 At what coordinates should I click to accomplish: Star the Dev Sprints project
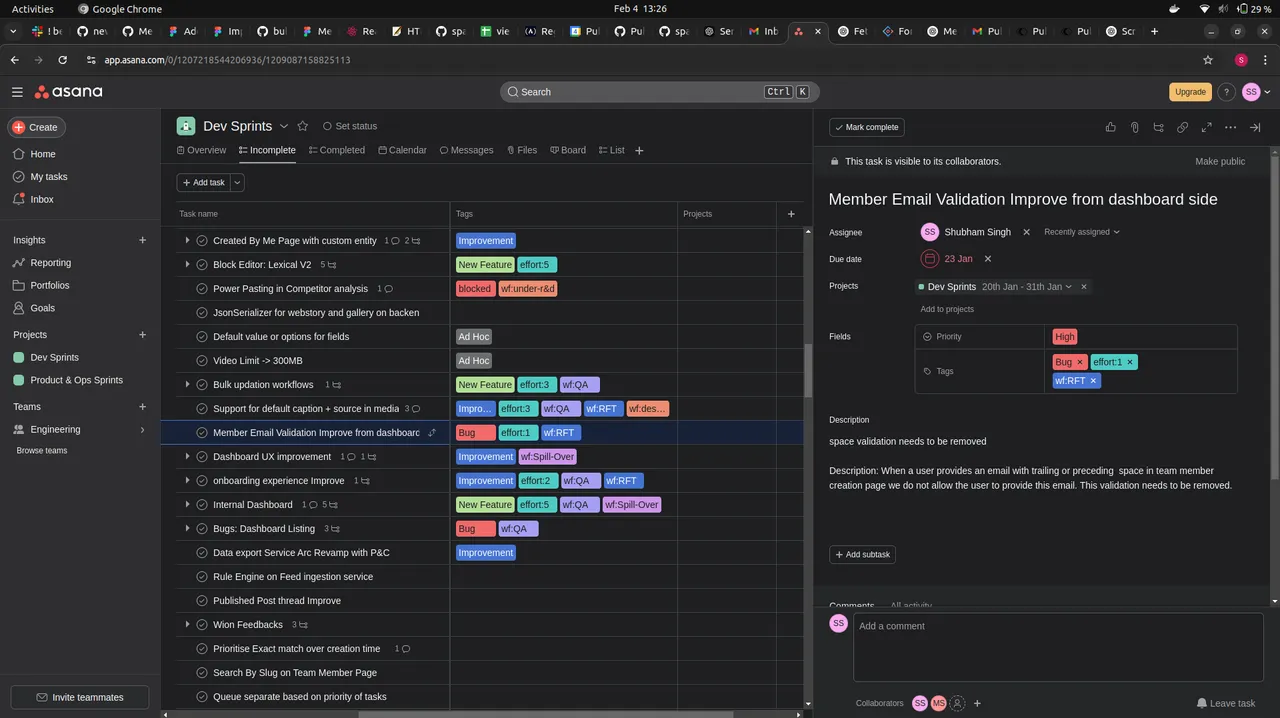303,126
